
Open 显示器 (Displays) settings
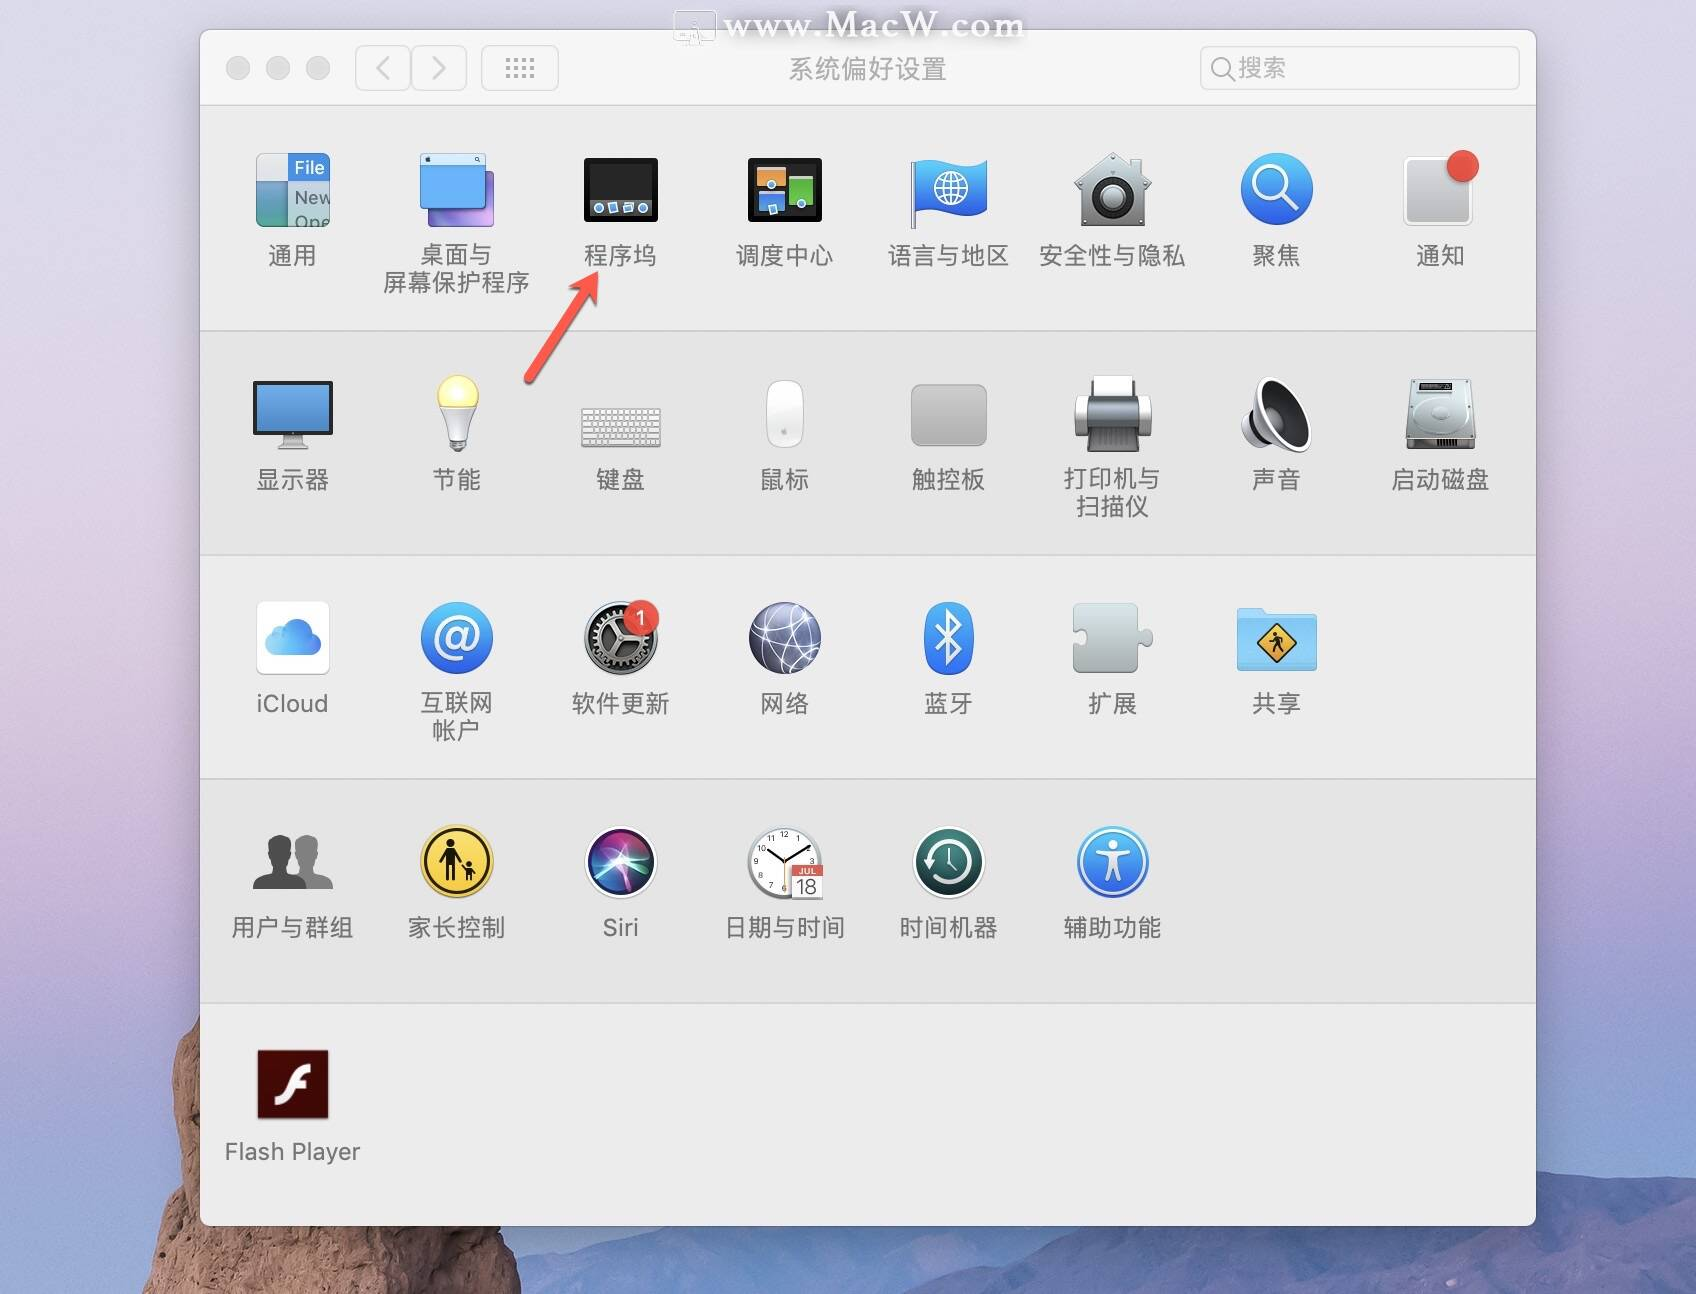292,414
